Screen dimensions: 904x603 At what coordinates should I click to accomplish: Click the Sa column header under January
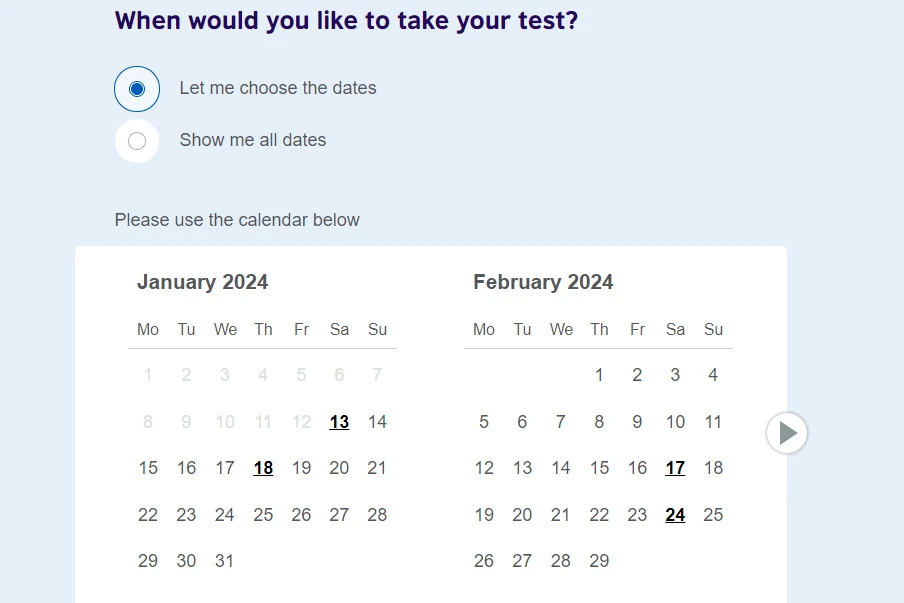pyautogui.click(x=339, y=329)
